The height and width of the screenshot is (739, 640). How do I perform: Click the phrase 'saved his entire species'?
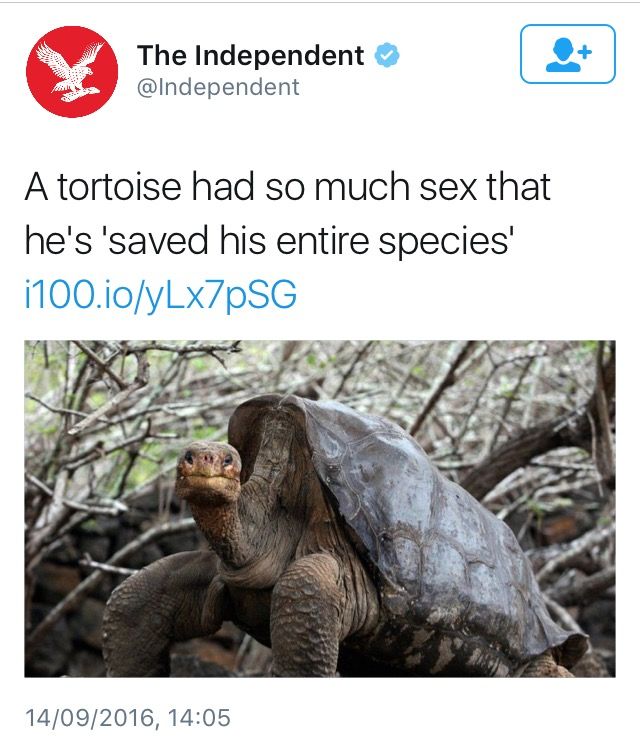tap(309, 240)
